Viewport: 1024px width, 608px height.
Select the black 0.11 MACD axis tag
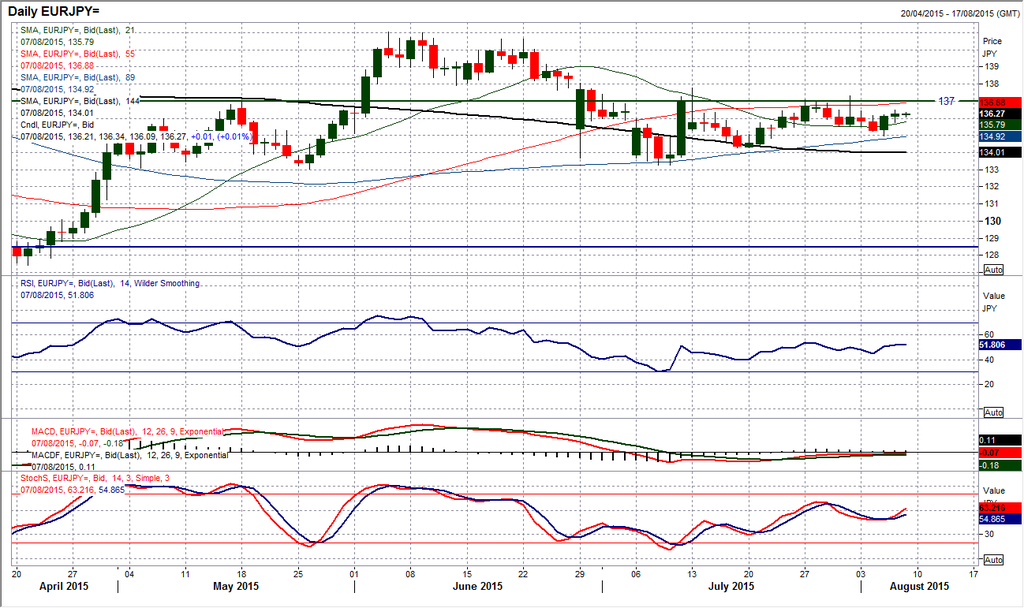1000,441
